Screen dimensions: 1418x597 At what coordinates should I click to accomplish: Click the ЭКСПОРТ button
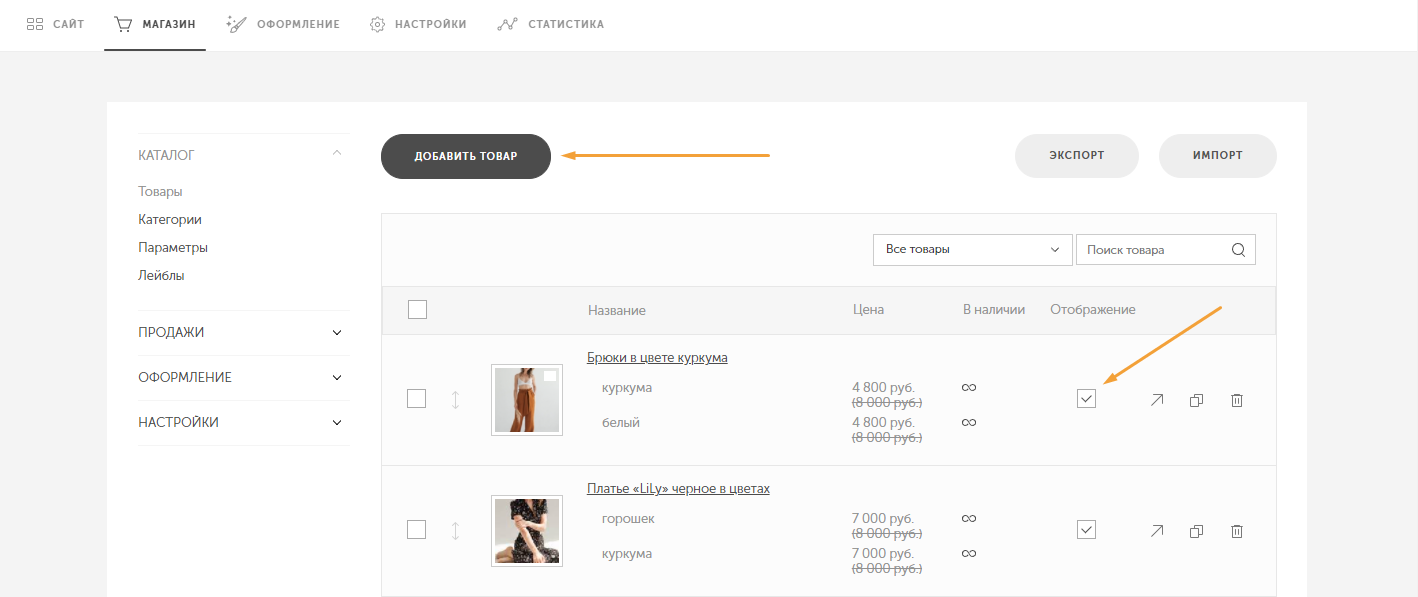coord(1077,156)
